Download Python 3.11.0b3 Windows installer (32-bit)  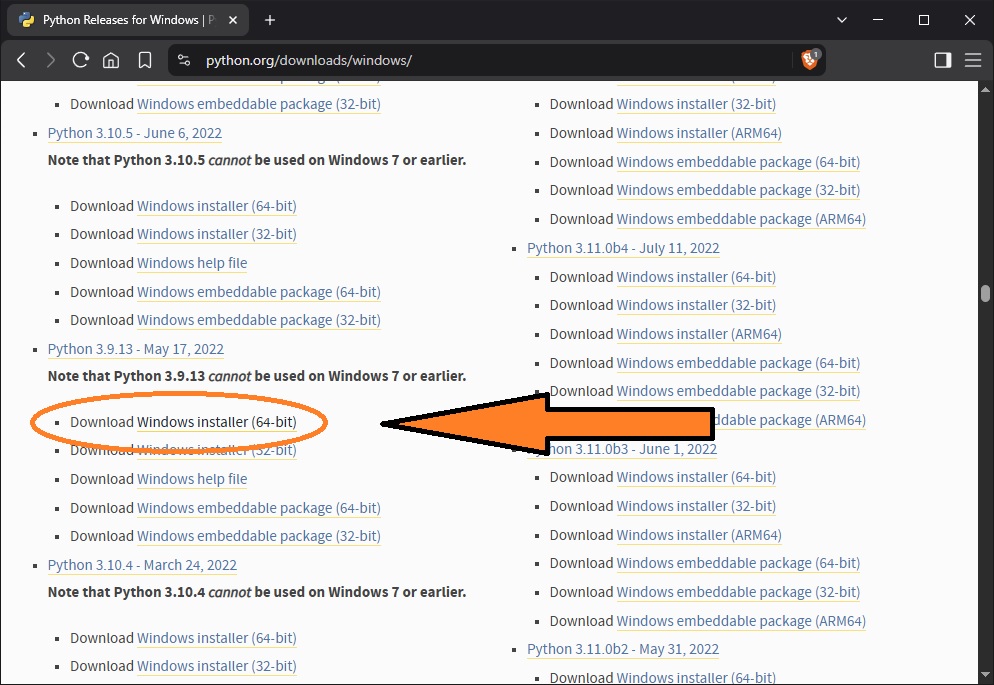tap(696, 506)
